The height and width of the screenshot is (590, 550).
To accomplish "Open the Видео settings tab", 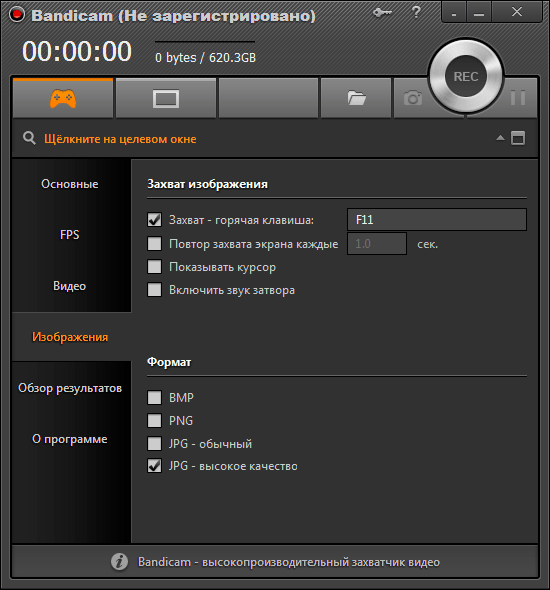I will tap(70, 286).
